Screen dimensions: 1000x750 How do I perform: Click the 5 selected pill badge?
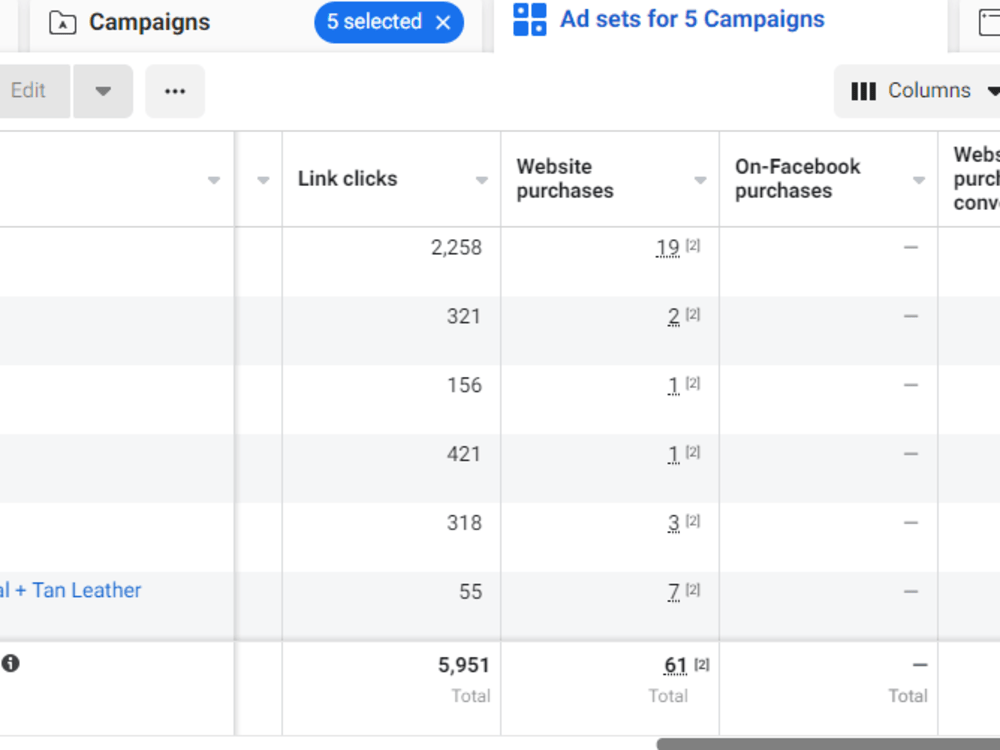click(x=388, y=22)
